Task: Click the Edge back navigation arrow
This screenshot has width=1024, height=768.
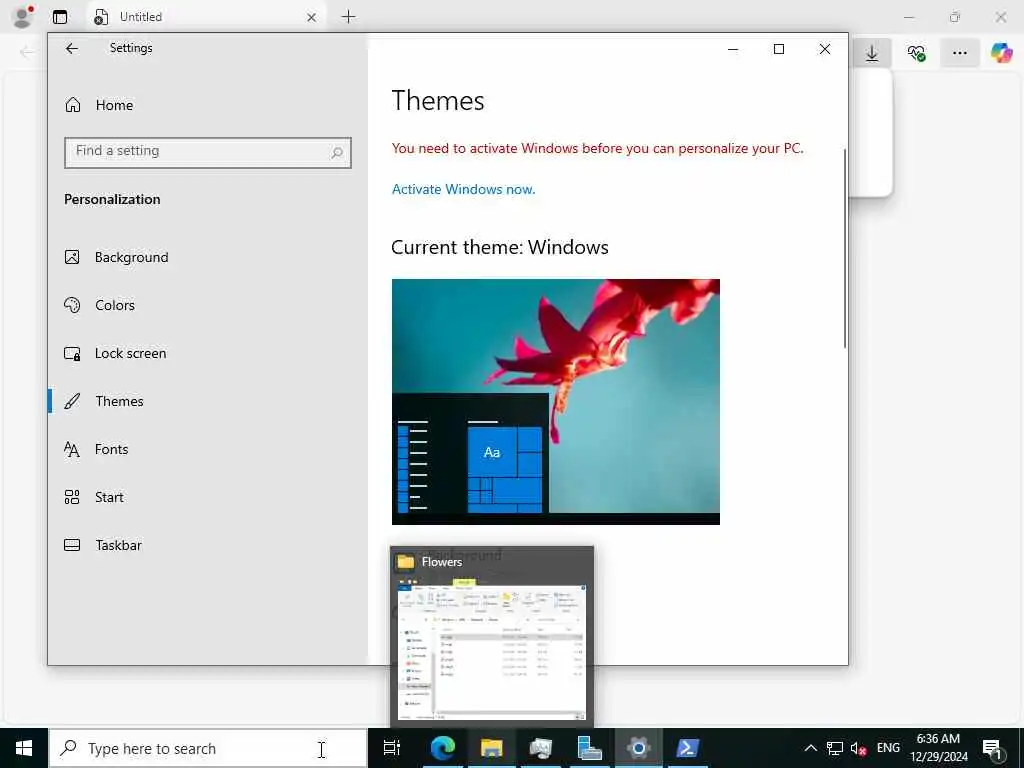Action: [x=27, y=52]
